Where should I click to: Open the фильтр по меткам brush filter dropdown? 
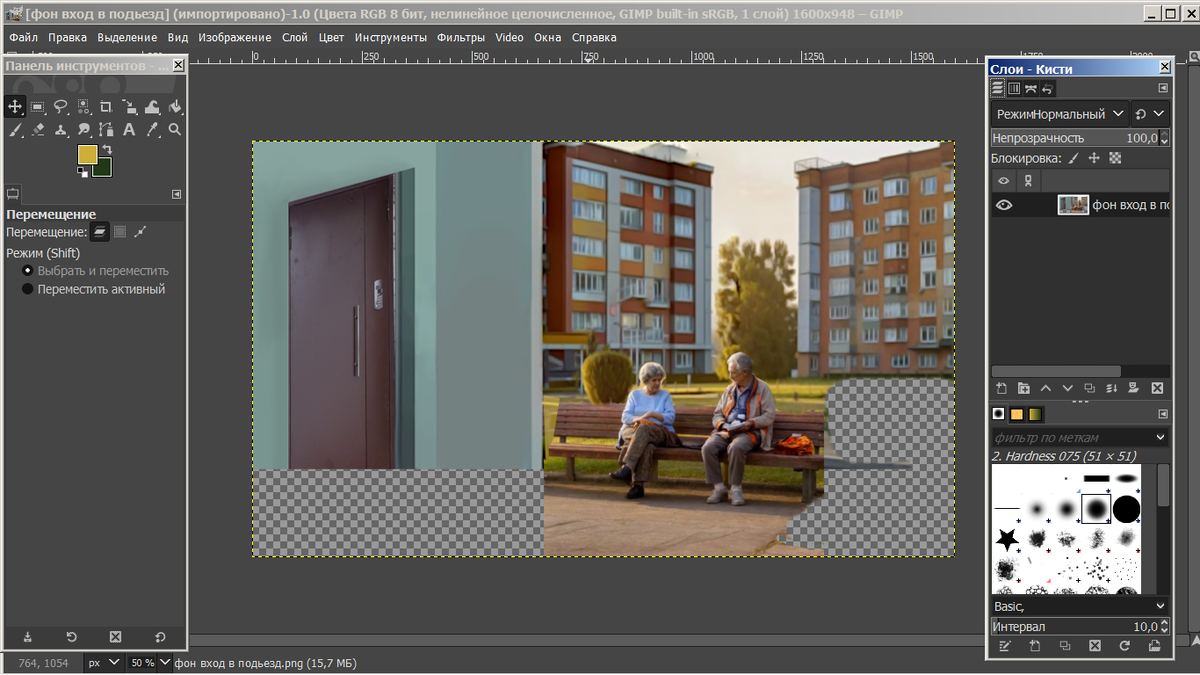(1080, 437)
